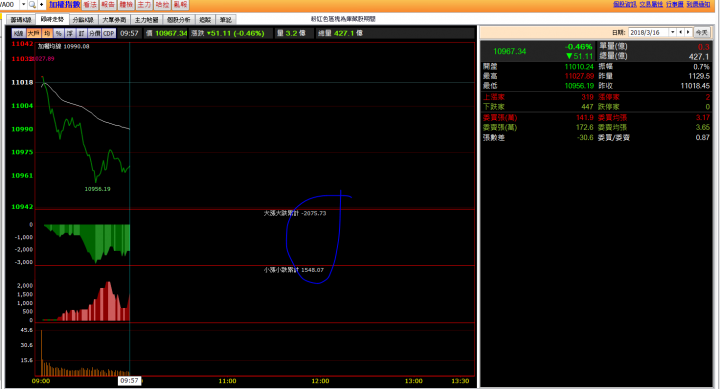Screen dimensions: 720x389
Task: Click the 上漲家 319 row
Action: (x=538, y=97)
